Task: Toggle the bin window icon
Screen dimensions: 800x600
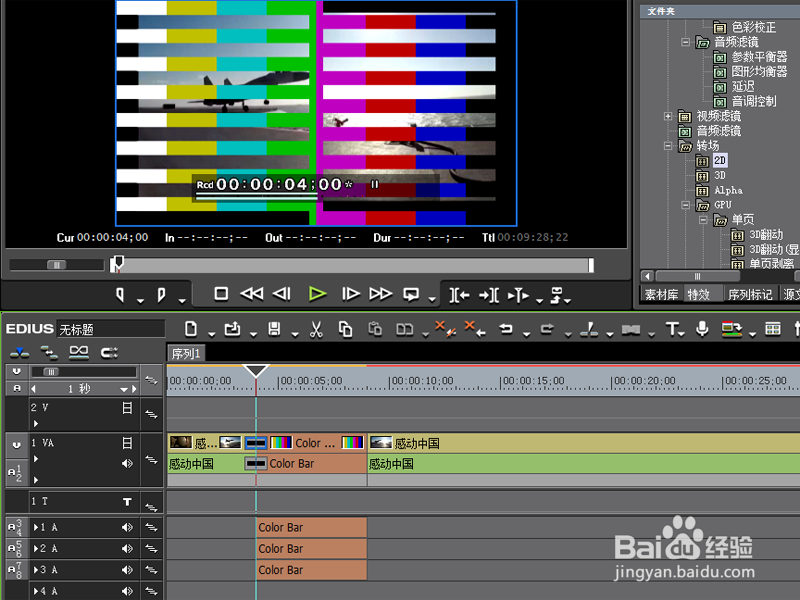Action: click(772, 329)
